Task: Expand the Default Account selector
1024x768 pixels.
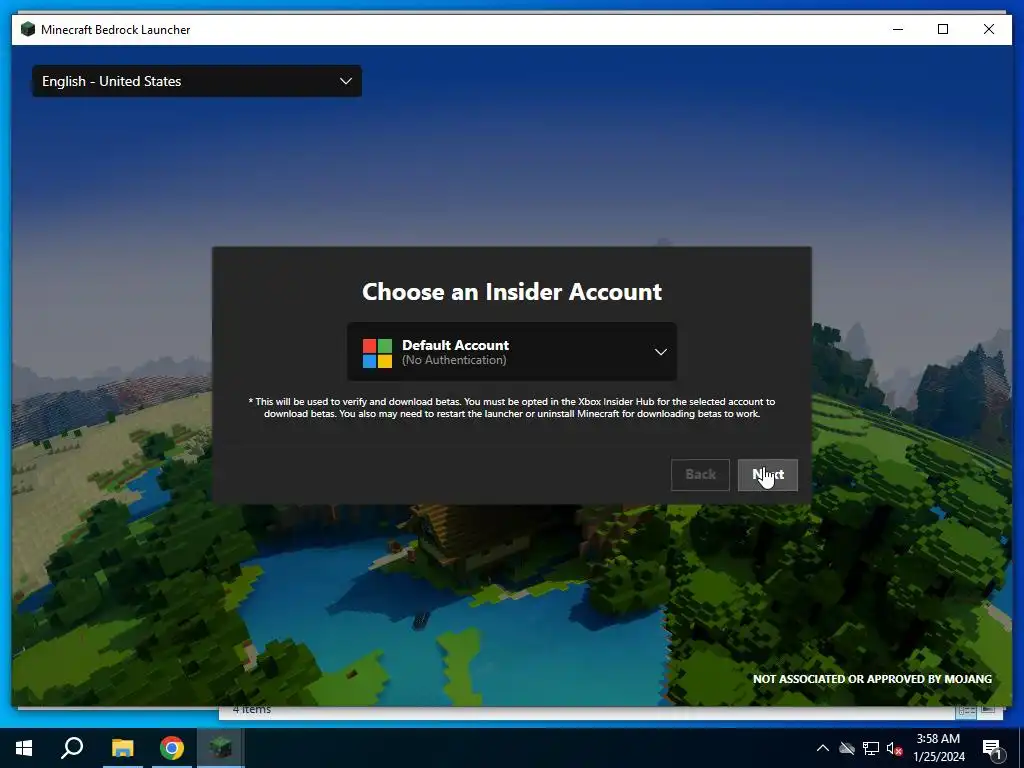Action: [x=512, y=351]
